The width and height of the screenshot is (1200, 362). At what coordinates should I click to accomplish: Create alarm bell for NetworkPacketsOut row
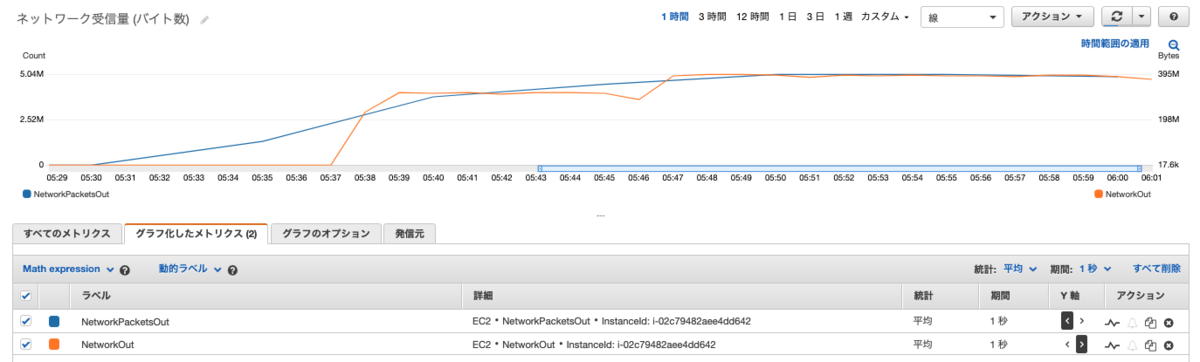[x=1133, y=322]
